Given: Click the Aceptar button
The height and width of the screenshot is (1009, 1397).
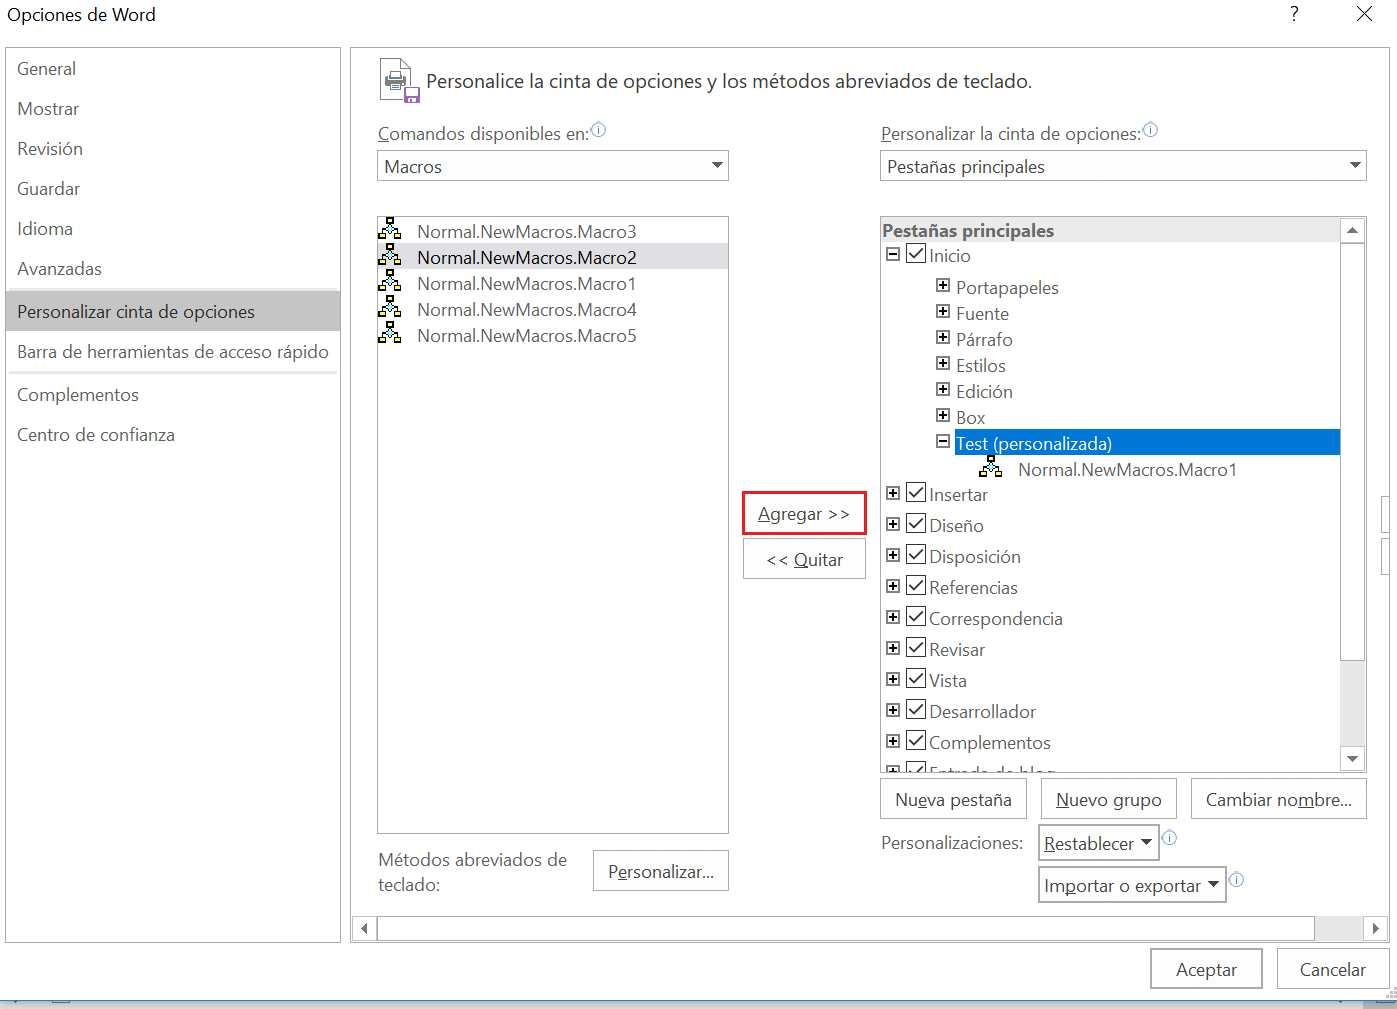Looking at the screenshot, I should coord(1206,969).
